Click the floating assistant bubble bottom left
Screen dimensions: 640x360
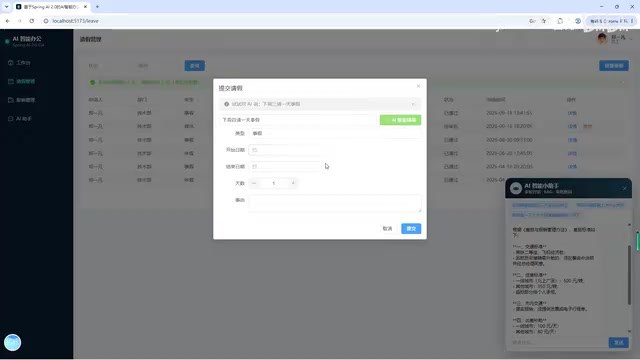click(13, 342)
